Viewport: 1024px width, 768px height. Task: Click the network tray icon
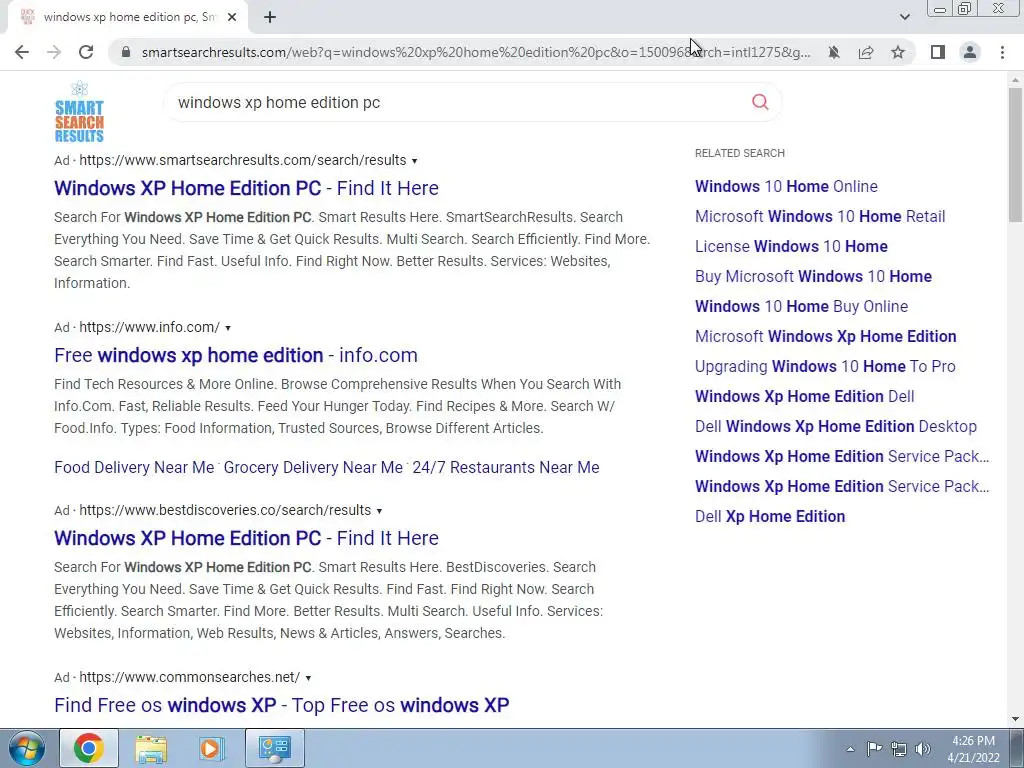coord(899,749)
